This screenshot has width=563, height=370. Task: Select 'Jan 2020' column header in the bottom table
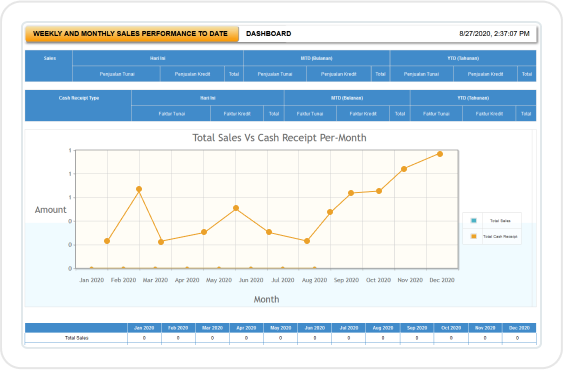(144, 328)
